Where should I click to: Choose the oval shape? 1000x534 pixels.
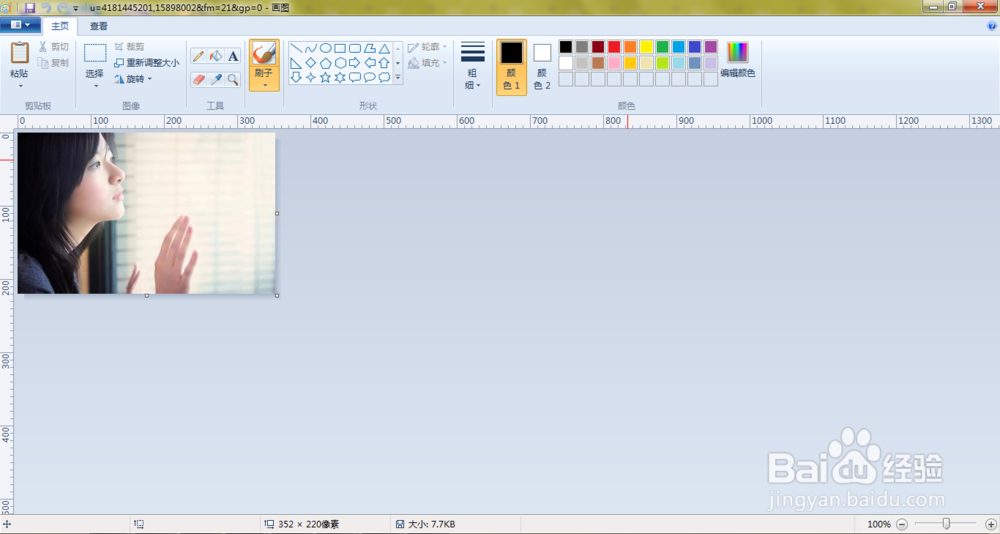point(325,48)
